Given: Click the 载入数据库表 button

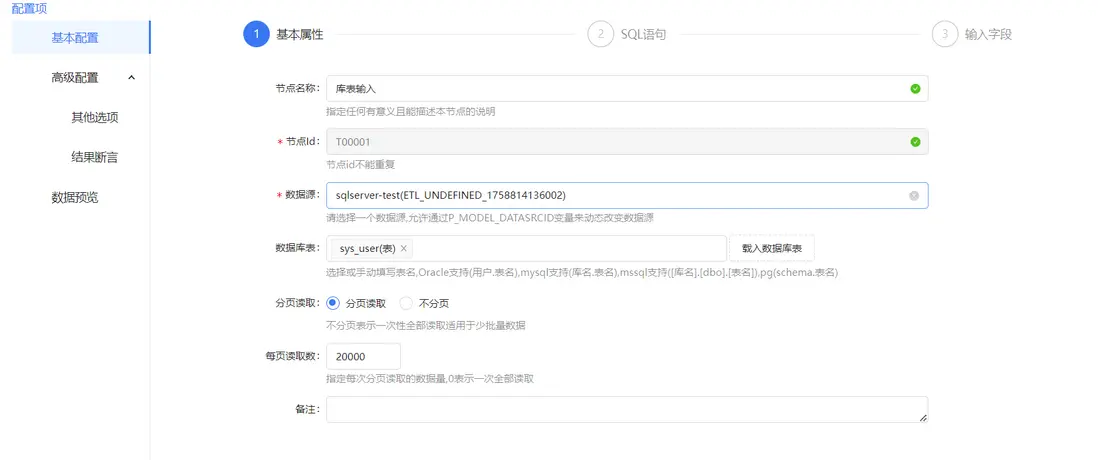Looking at the screenshot, I should point(772,249).
